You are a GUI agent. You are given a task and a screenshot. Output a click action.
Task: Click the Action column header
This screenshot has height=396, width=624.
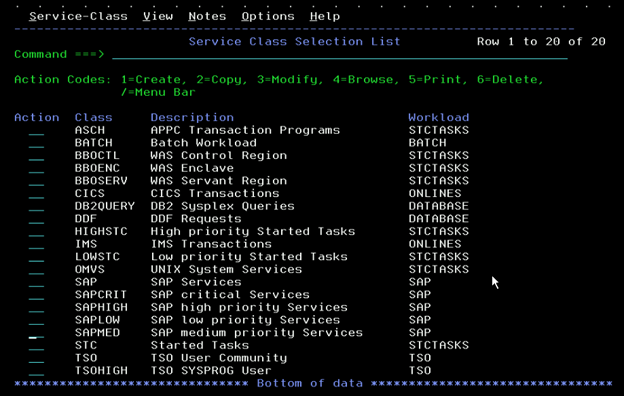[x=37, y=117]
